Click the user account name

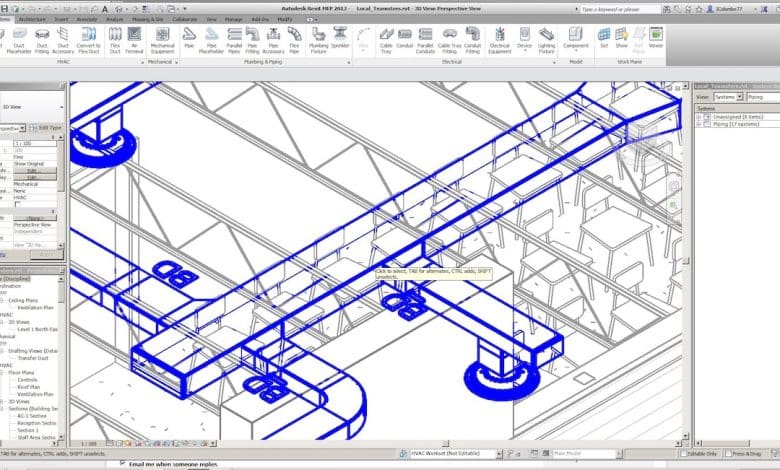click(729, 9)
